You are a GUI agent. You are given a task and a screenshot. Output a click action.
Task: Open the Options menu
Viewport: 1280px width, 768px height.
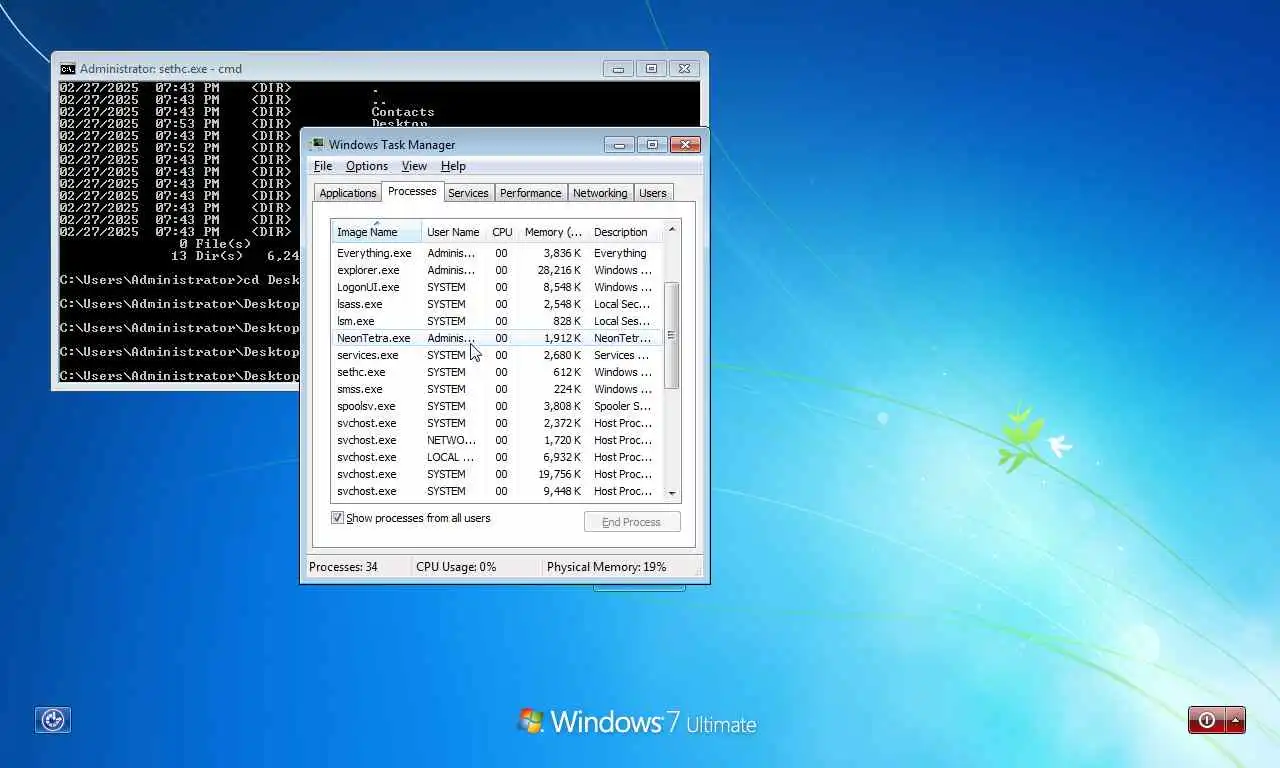[367, 166]
